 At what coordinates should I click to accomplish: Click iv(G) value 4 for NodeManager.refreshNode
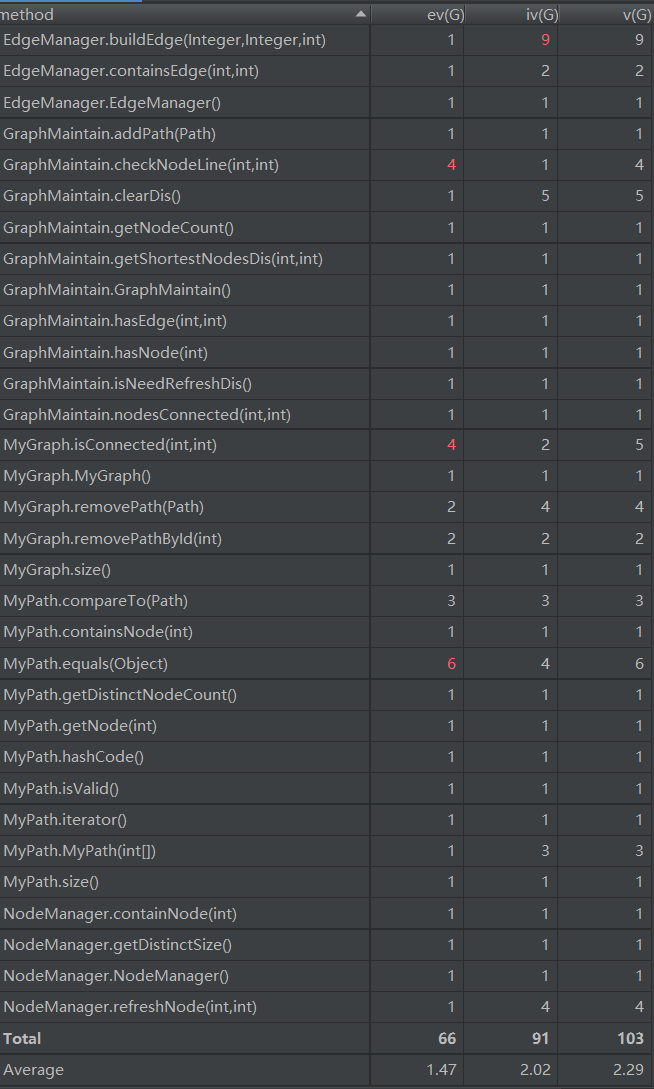[545, 1007]
